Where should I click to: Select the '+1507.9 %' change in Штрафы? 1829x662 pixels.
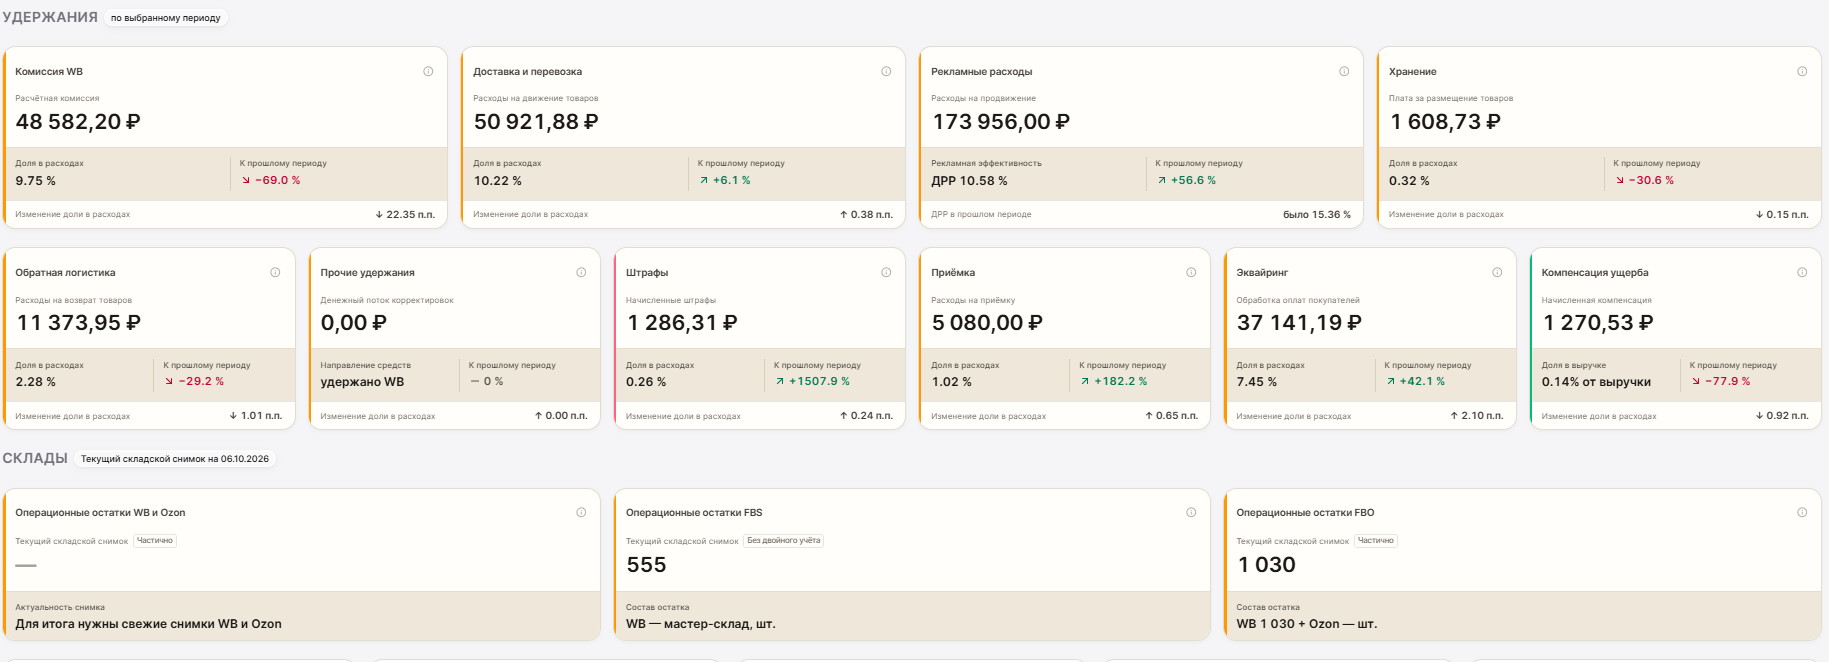pyautogui.click(x=820, y=382)
